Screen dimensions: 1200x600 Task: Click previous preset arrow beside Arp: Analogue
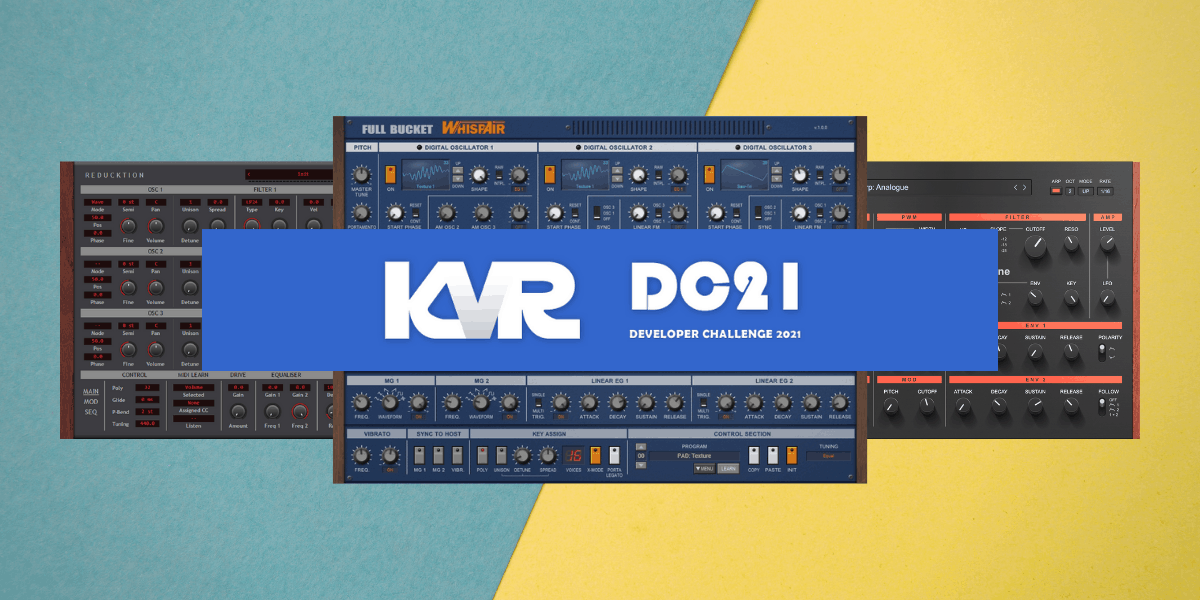click(x=1015, y=187)
